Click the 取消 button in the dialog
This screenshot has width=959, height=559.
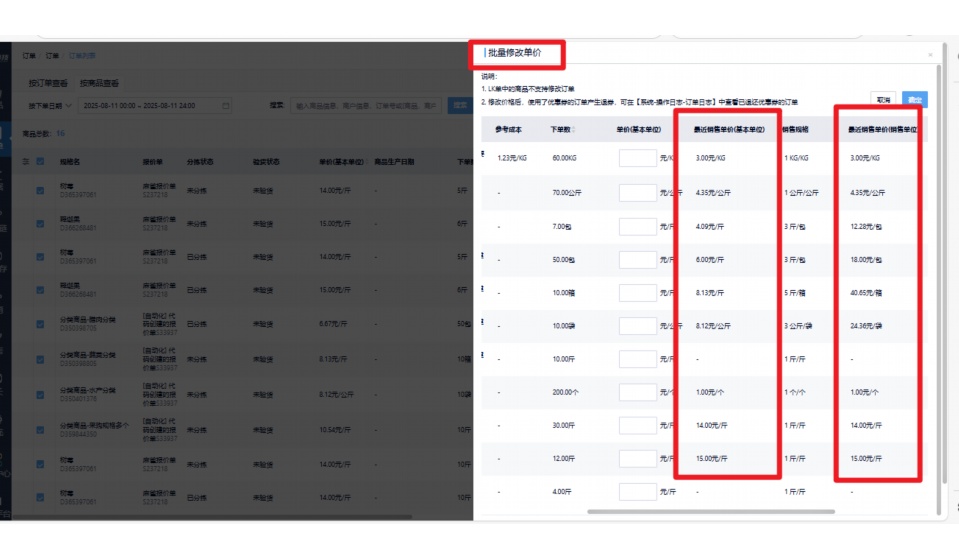click(882, 100)
